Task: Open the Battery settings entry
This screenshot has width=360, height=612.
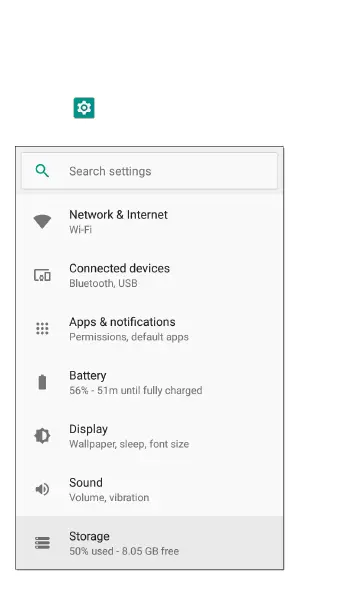Action: pyautogui.click(x=149, y=382)
